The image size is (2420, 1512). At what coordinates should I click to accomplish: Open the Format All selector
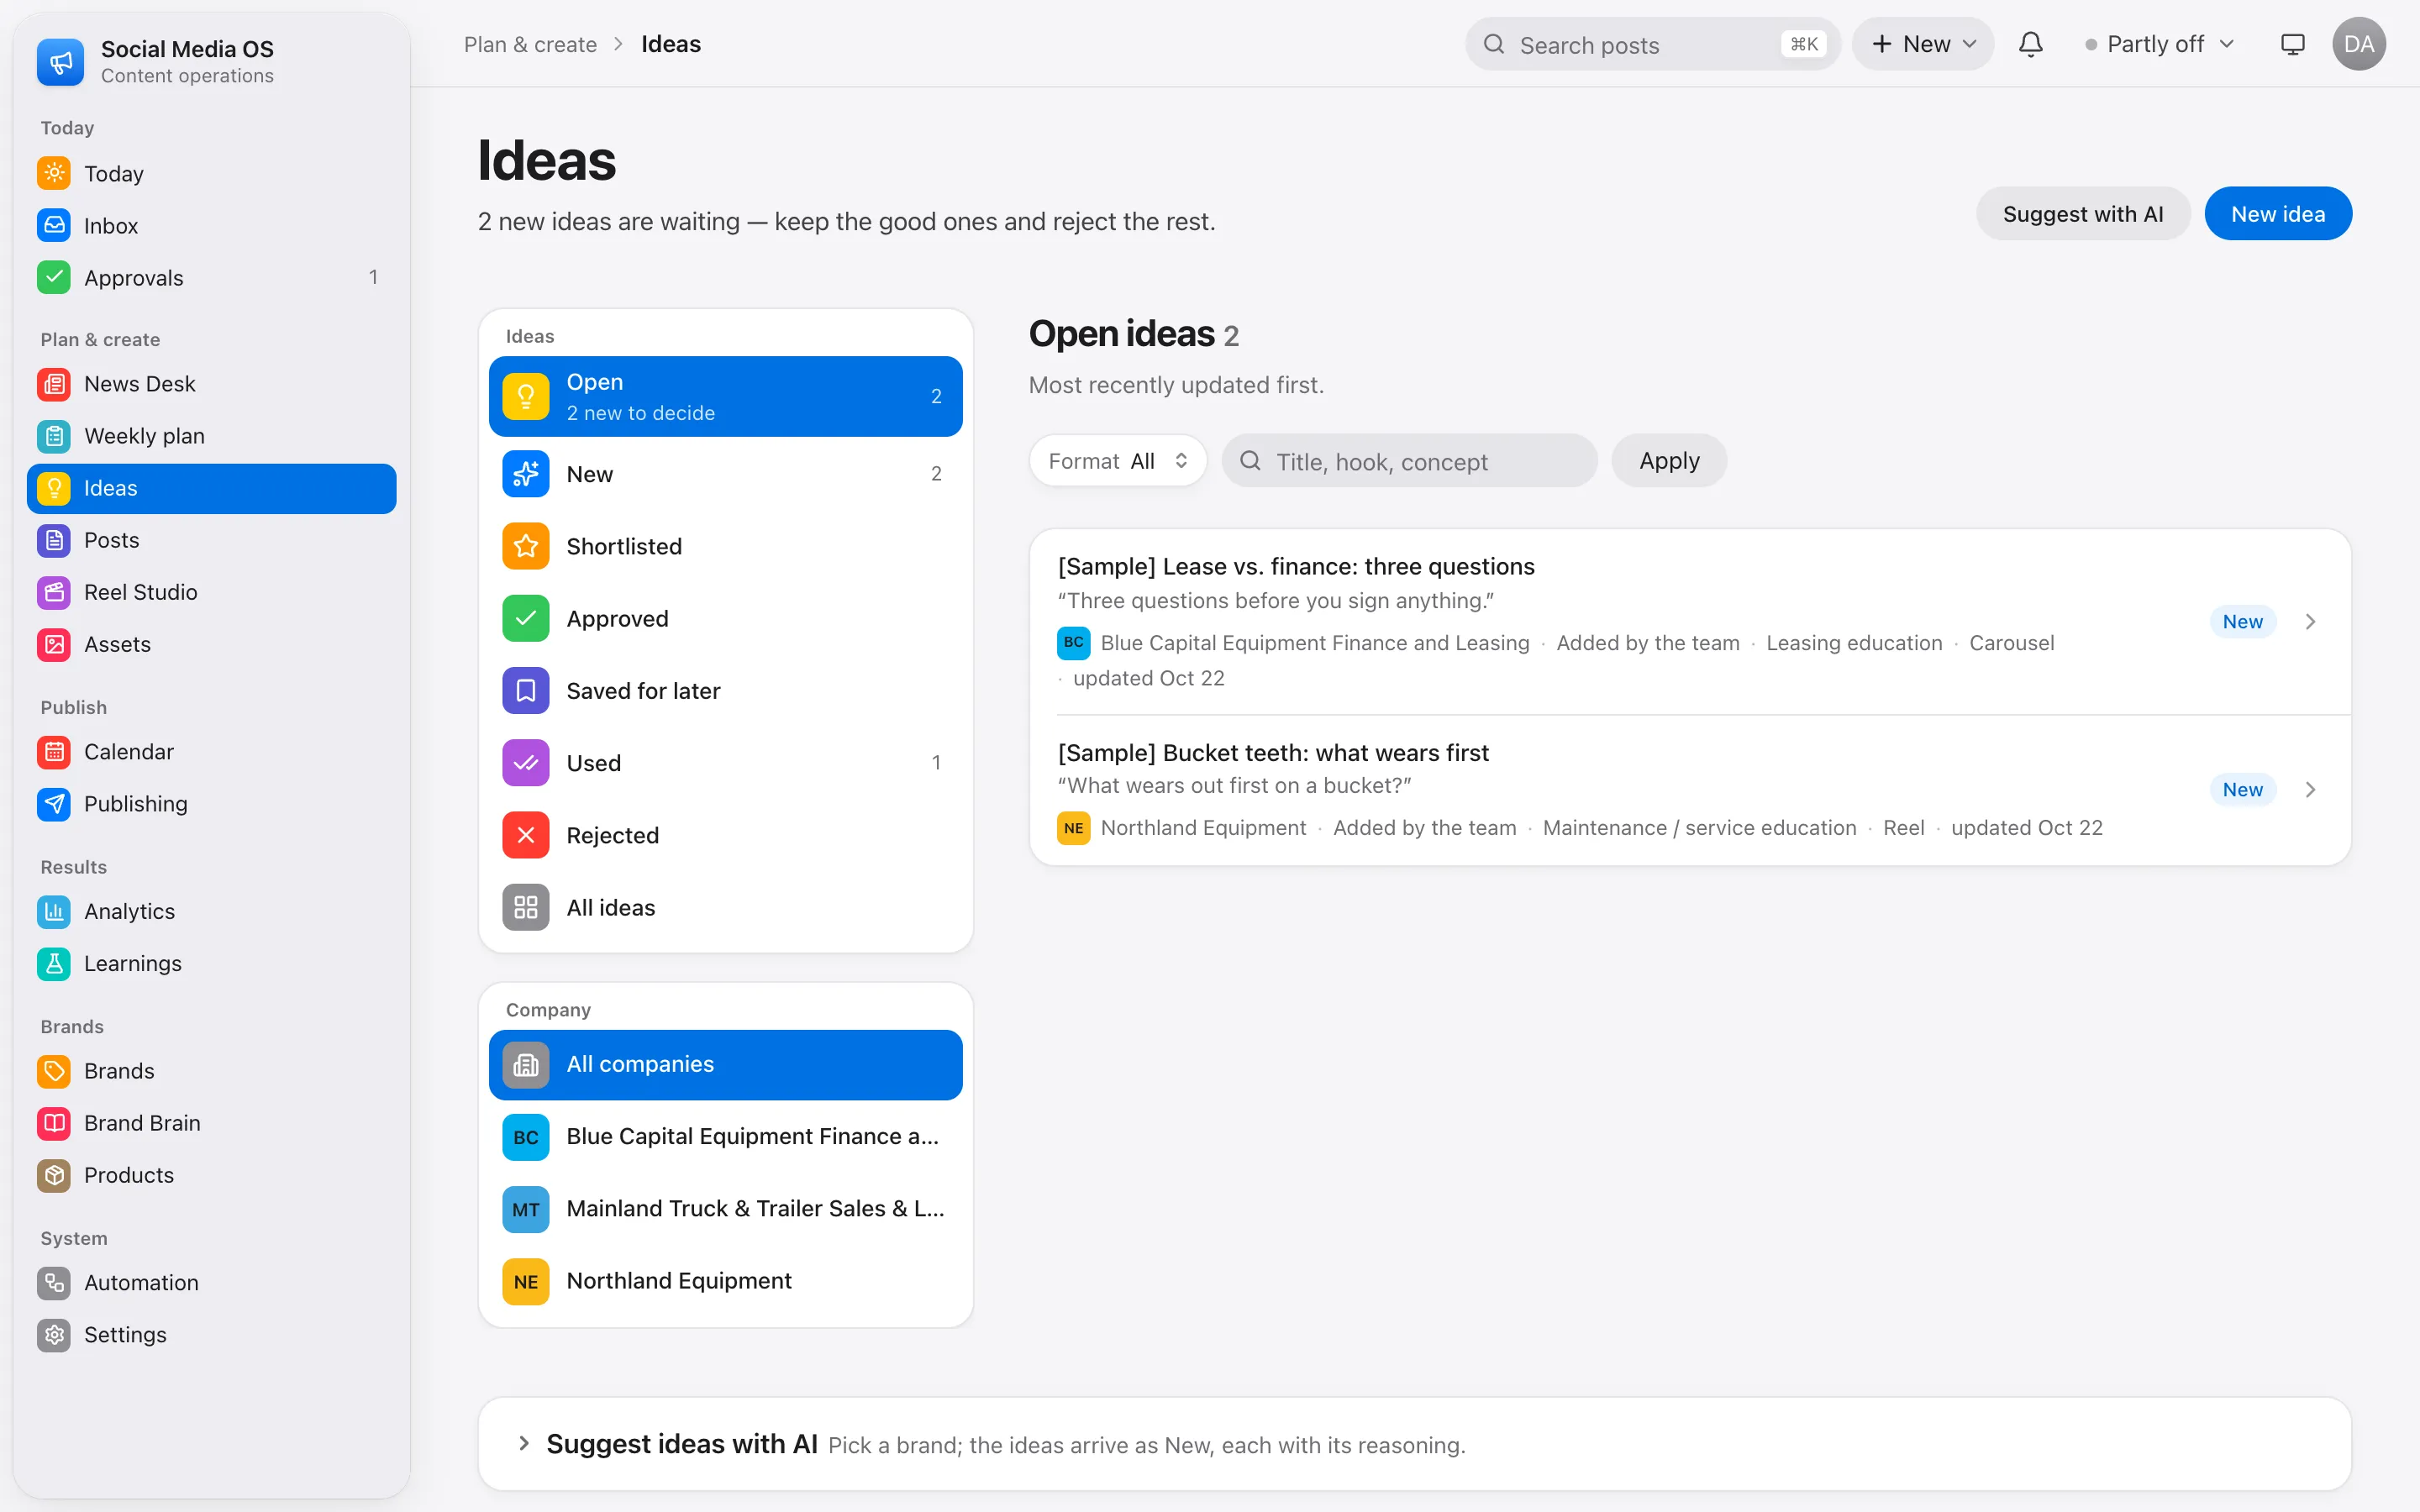click(1117, 461)
